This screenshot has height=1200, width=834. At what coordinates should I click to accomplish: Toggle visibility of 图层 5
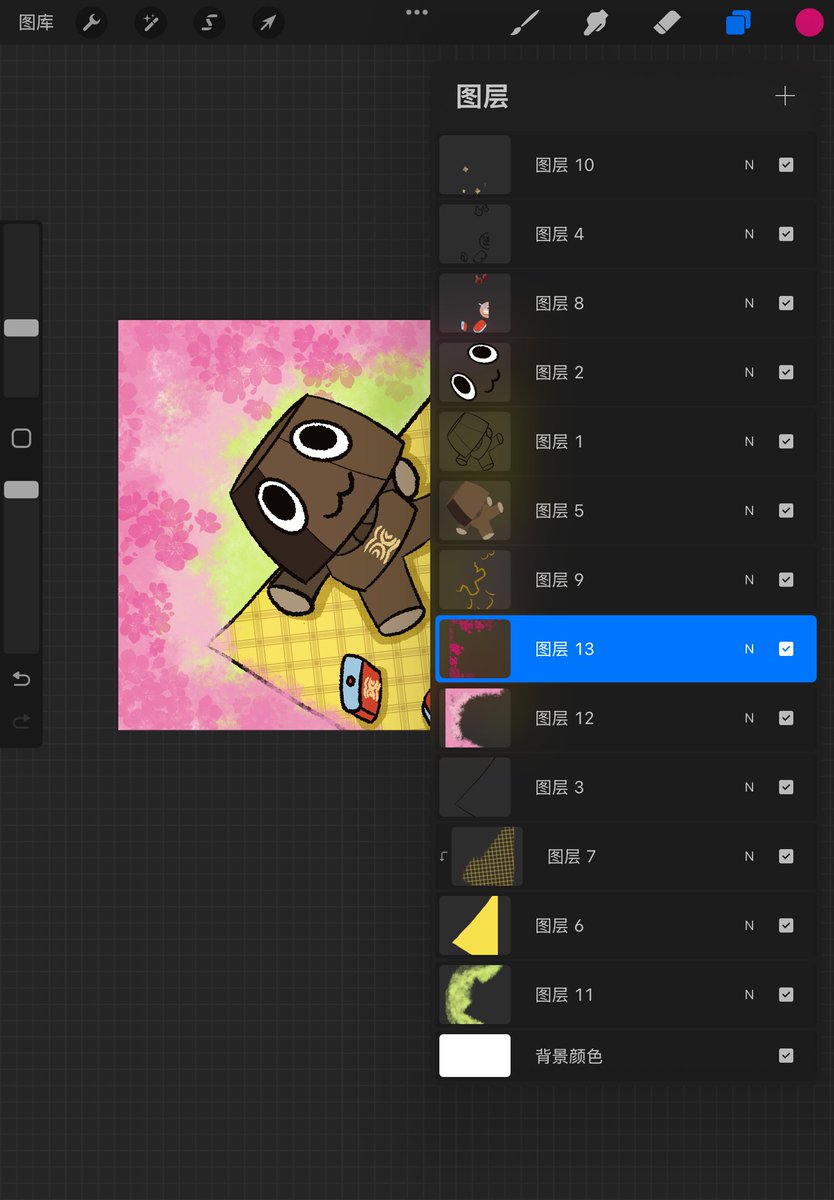(x=786, y=511)
